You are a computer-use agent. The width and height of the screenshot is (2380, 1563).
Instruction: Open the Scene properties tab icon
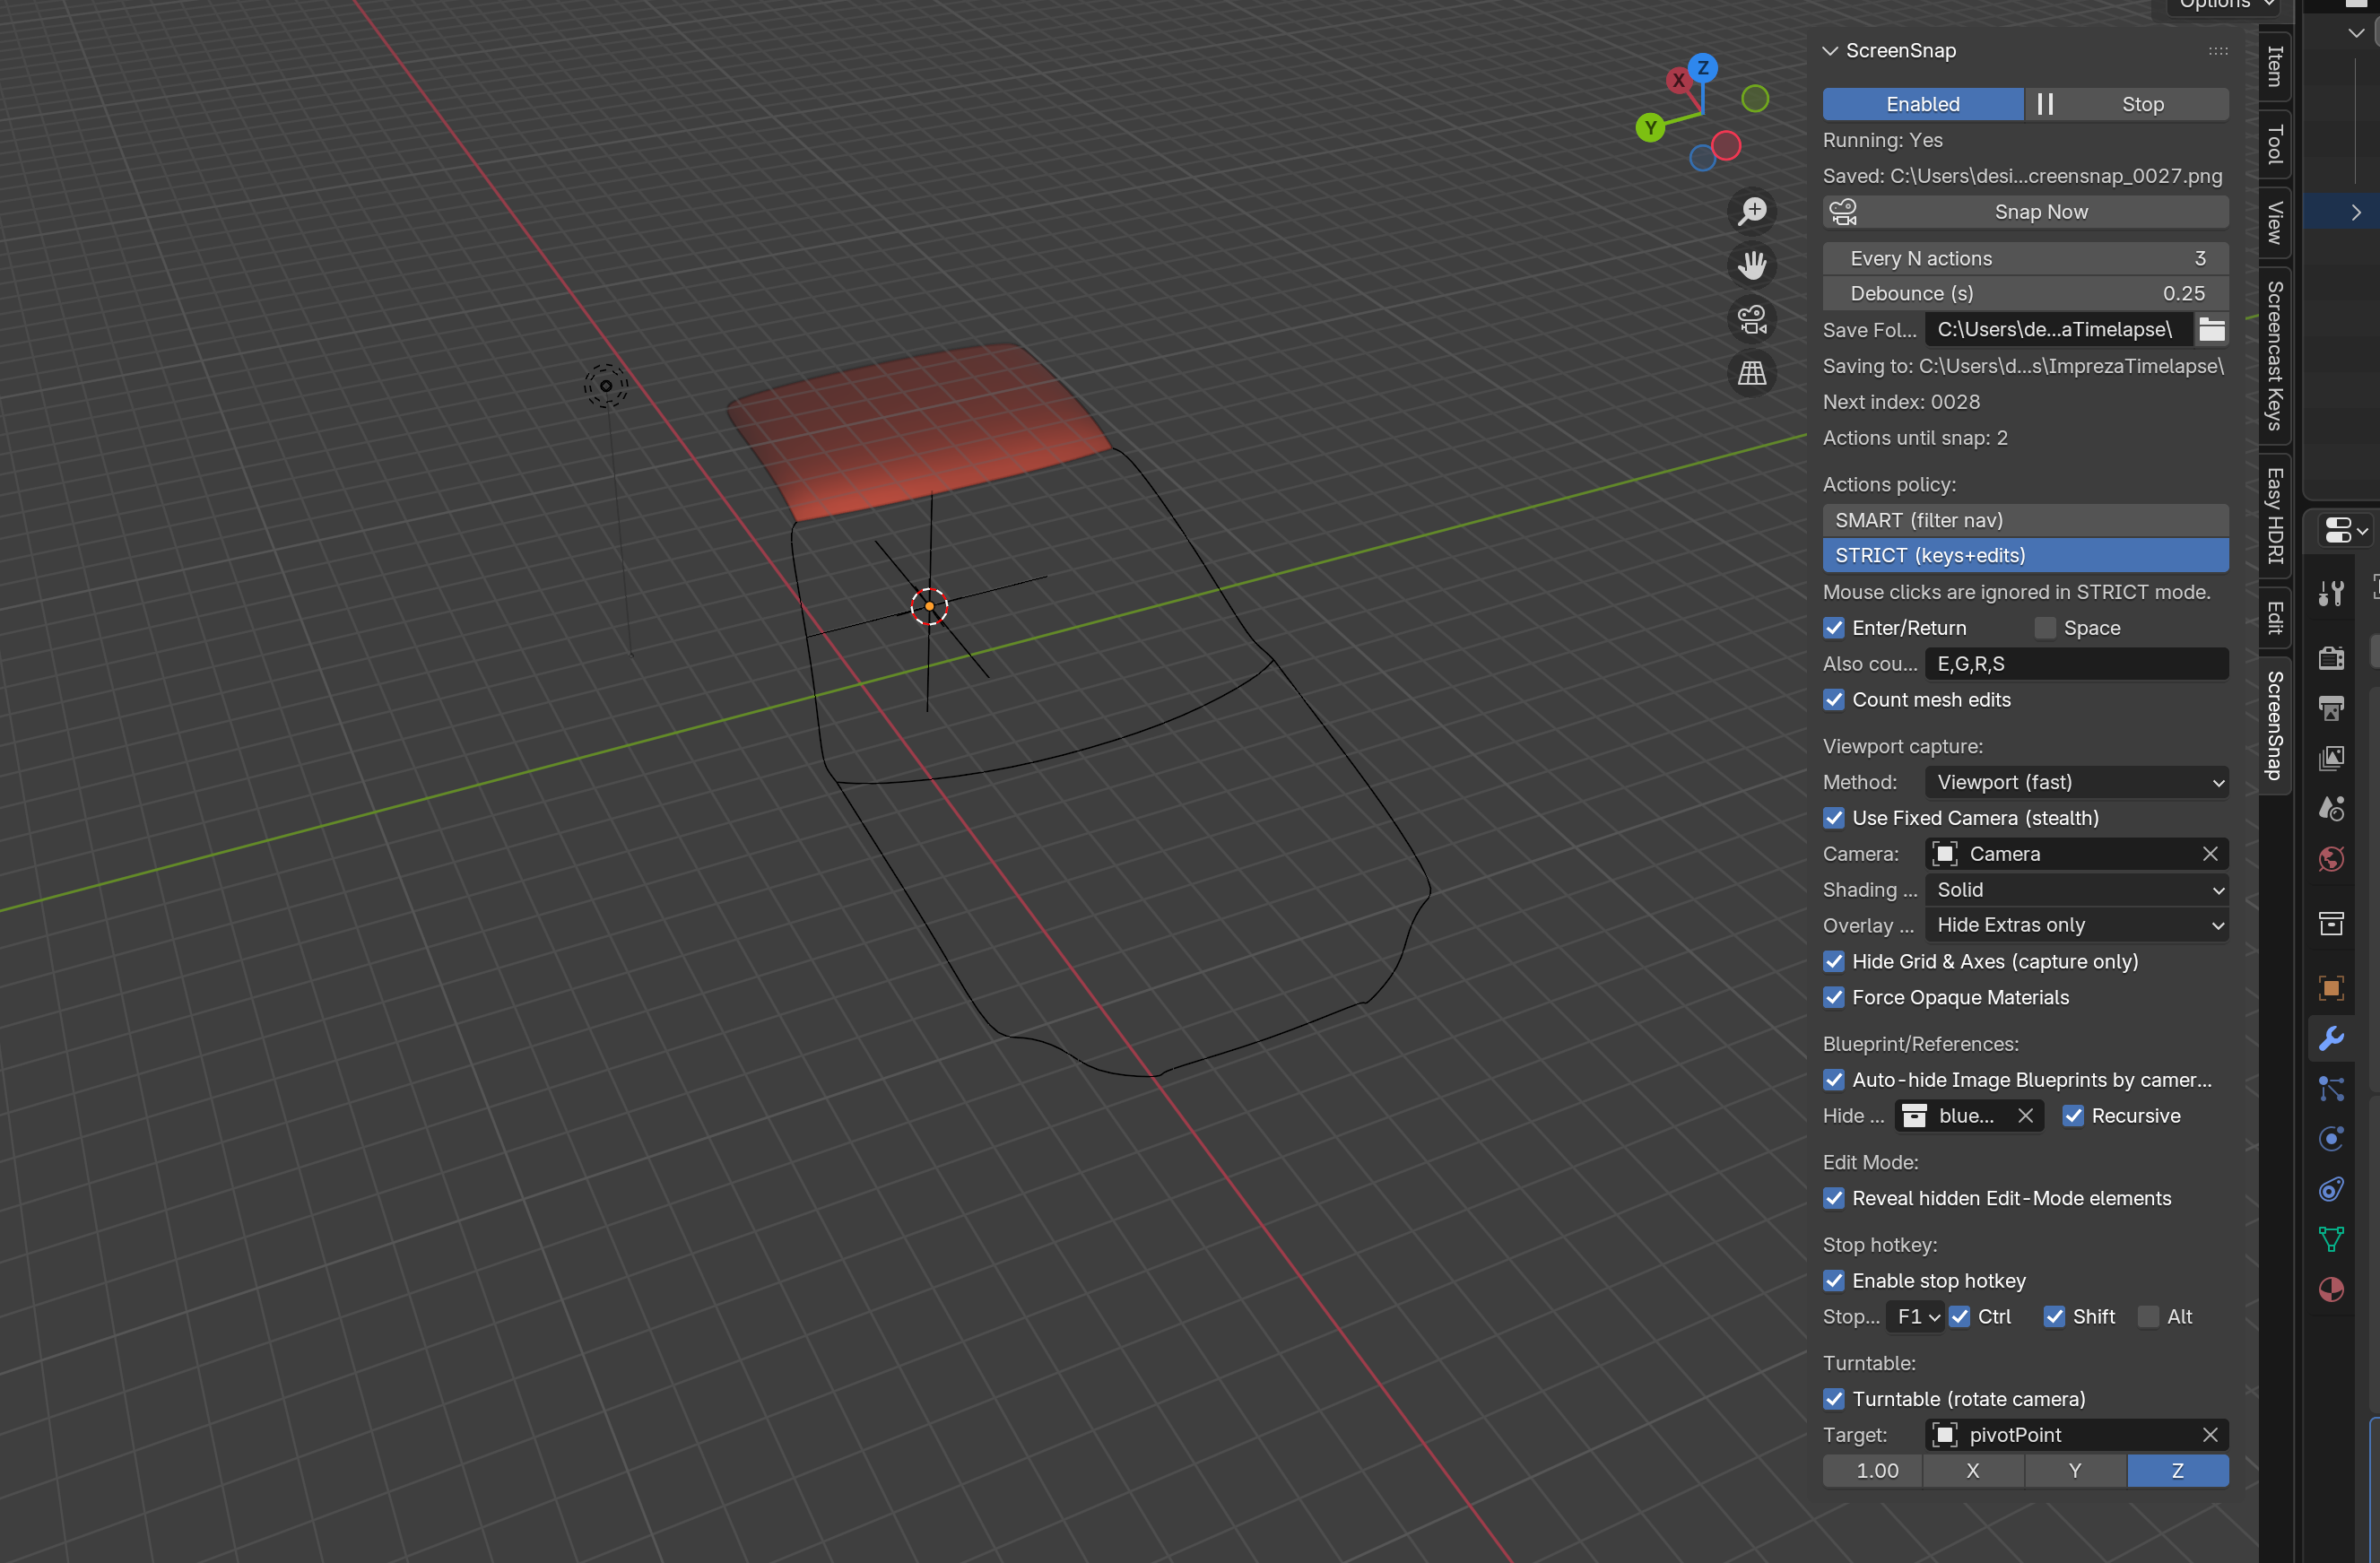(2331, 808)
